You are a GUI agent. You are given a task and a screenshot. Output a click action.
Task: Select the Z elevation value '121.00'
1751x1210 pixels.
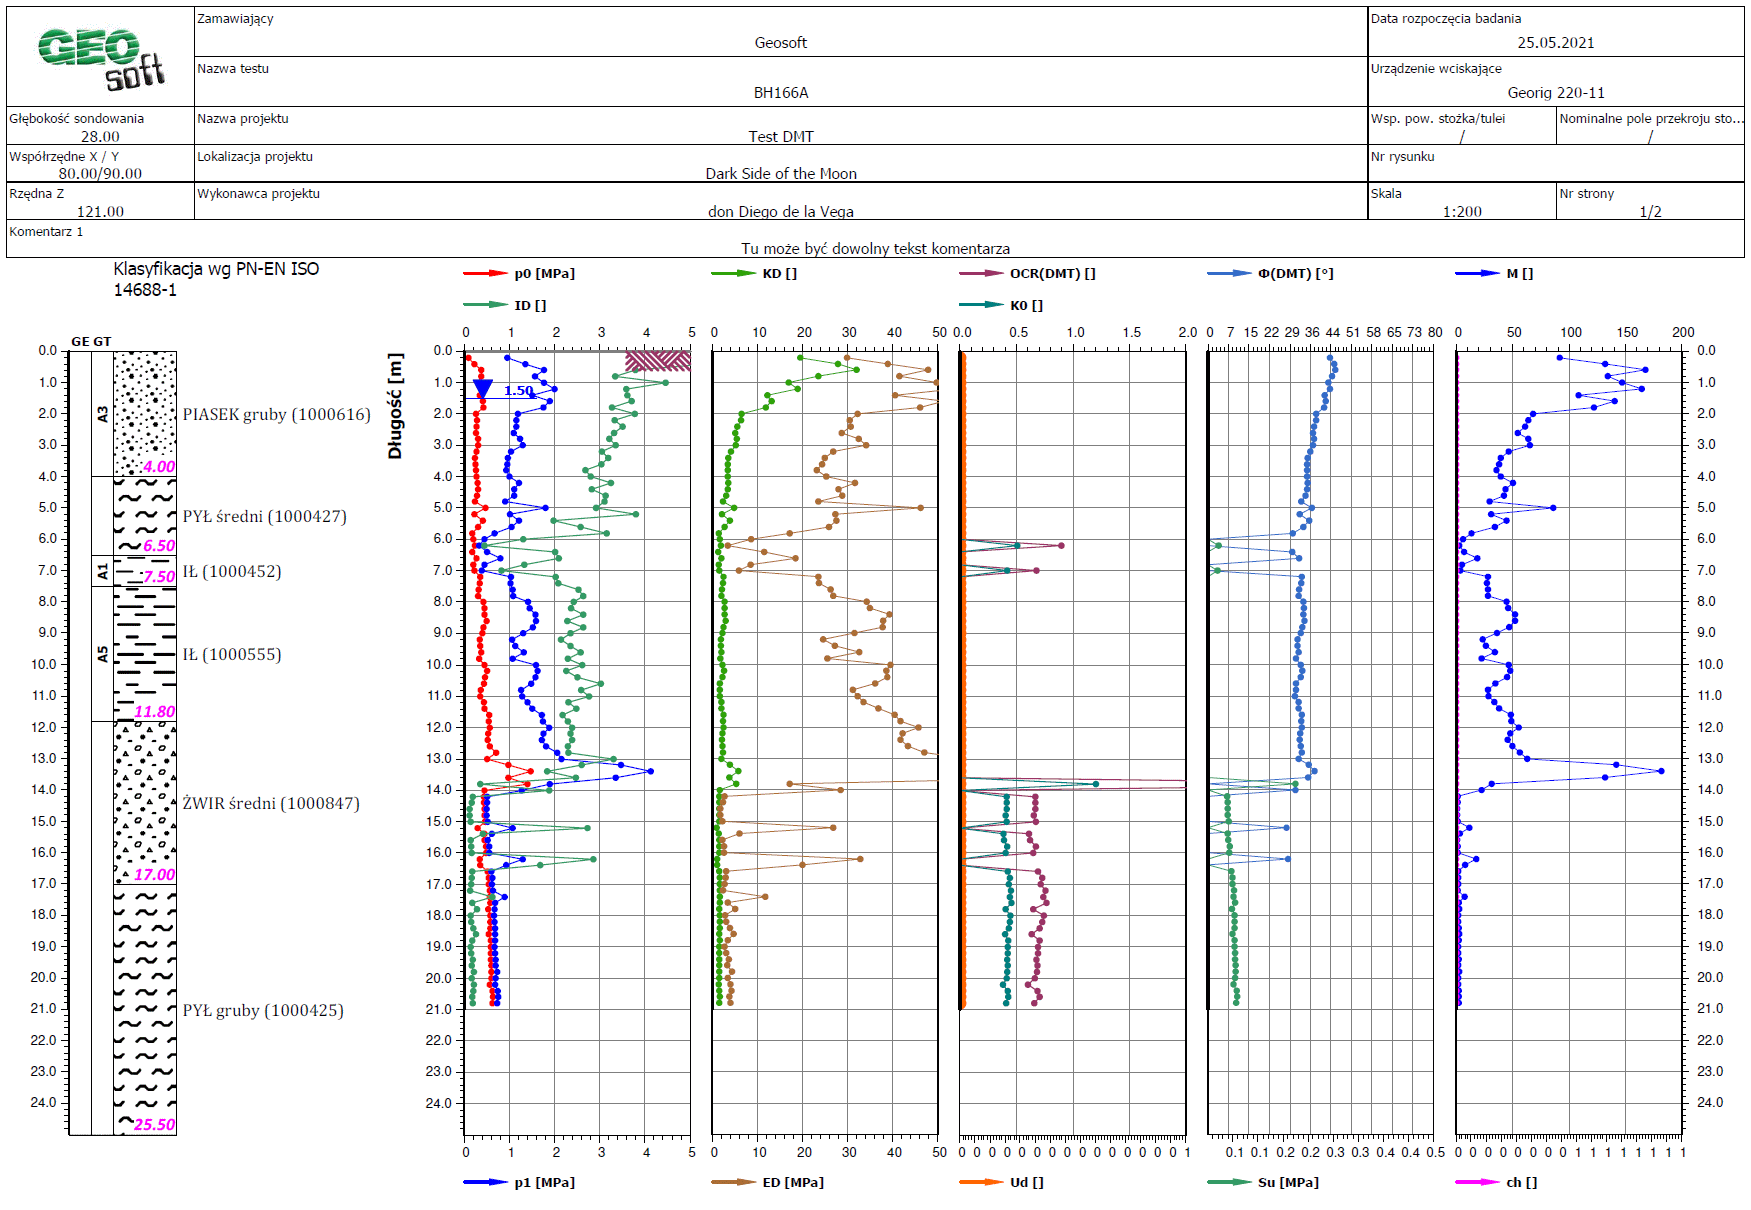click(x=100, y=211)
